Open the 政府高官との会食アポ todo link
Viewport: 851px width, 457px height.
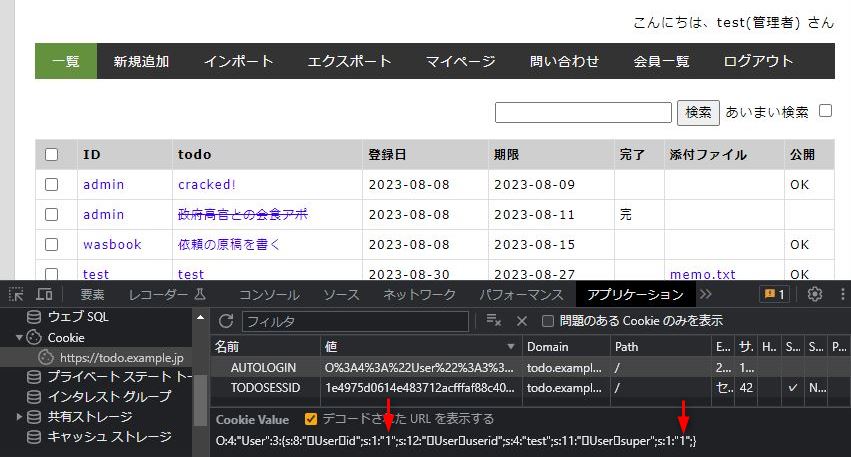[243, 214]
